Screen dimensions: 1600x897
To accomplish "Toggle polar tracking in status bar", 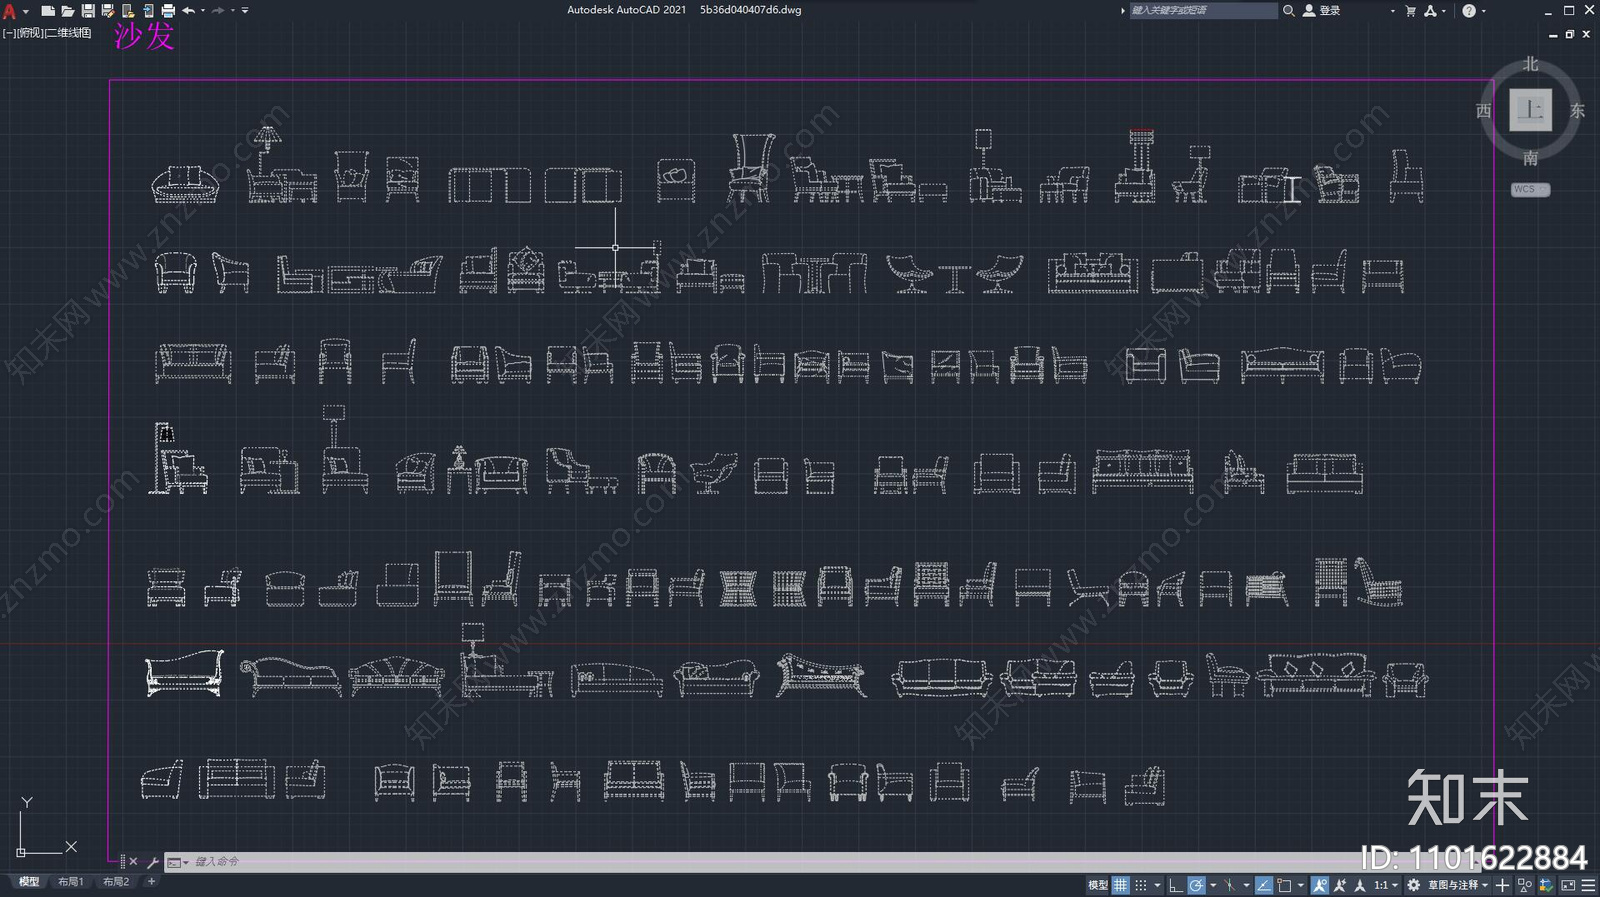I will tap(1197, 885).
